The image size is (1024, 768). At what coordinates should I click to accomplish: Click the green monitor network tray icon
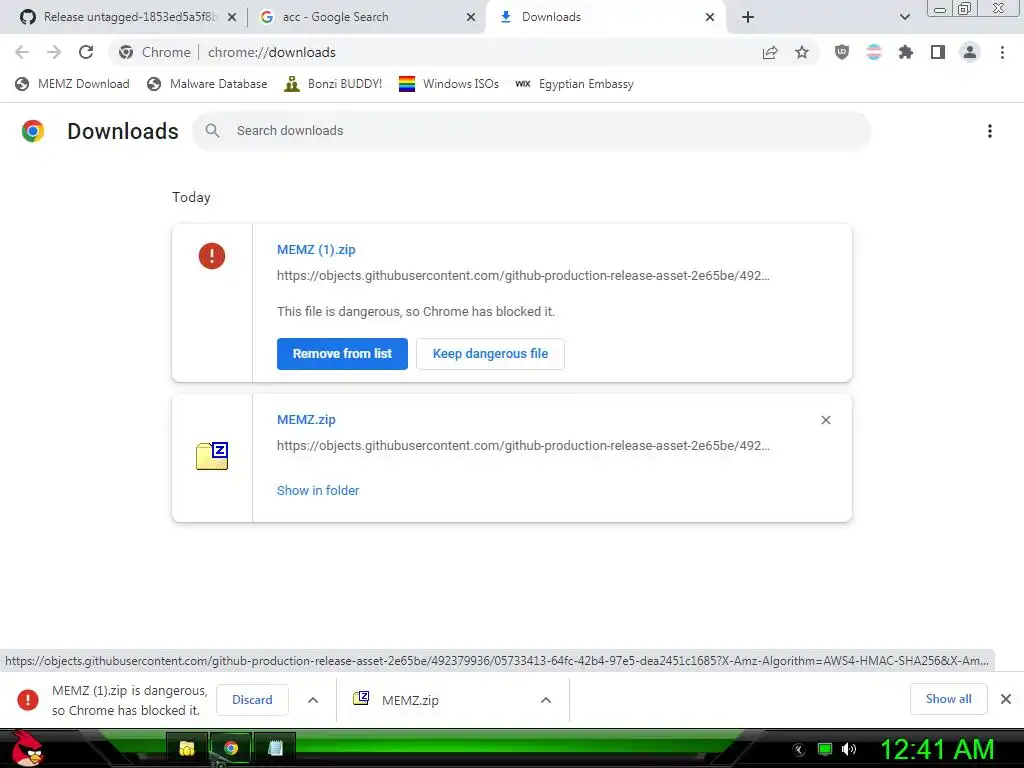825,749
